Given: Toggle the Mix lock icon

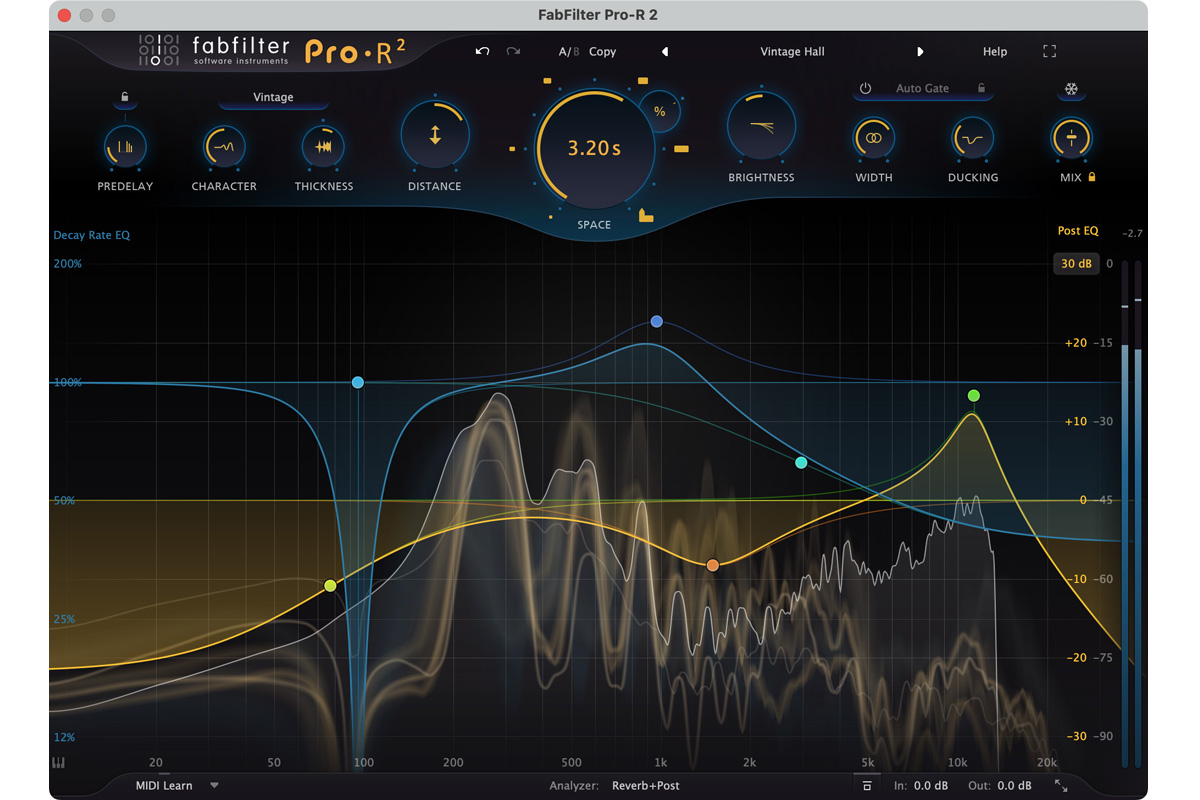Looking at the screenshot, I should 1092,177.
